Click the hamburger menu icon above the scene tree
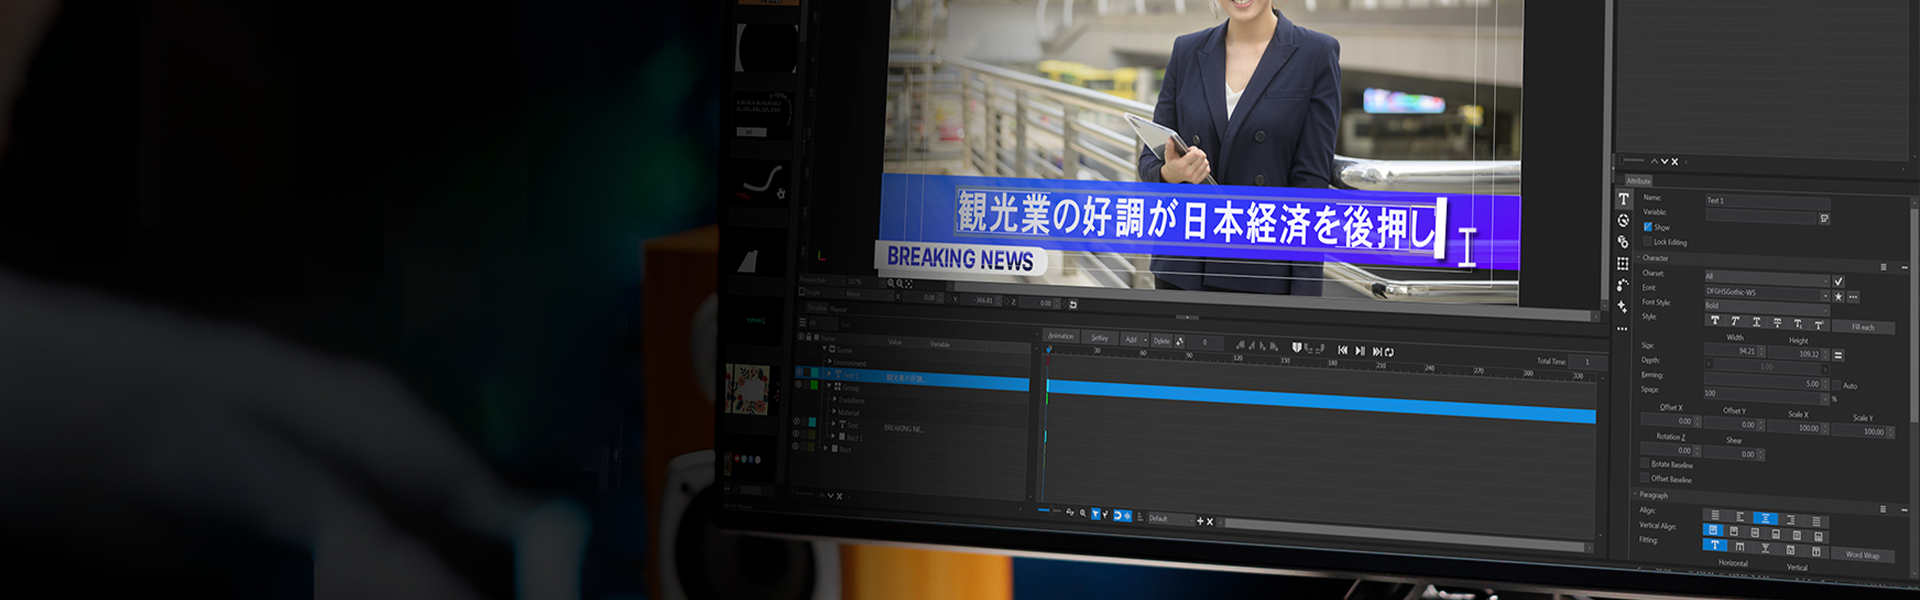Screen dimensions: 1920x600 [802, 322]
